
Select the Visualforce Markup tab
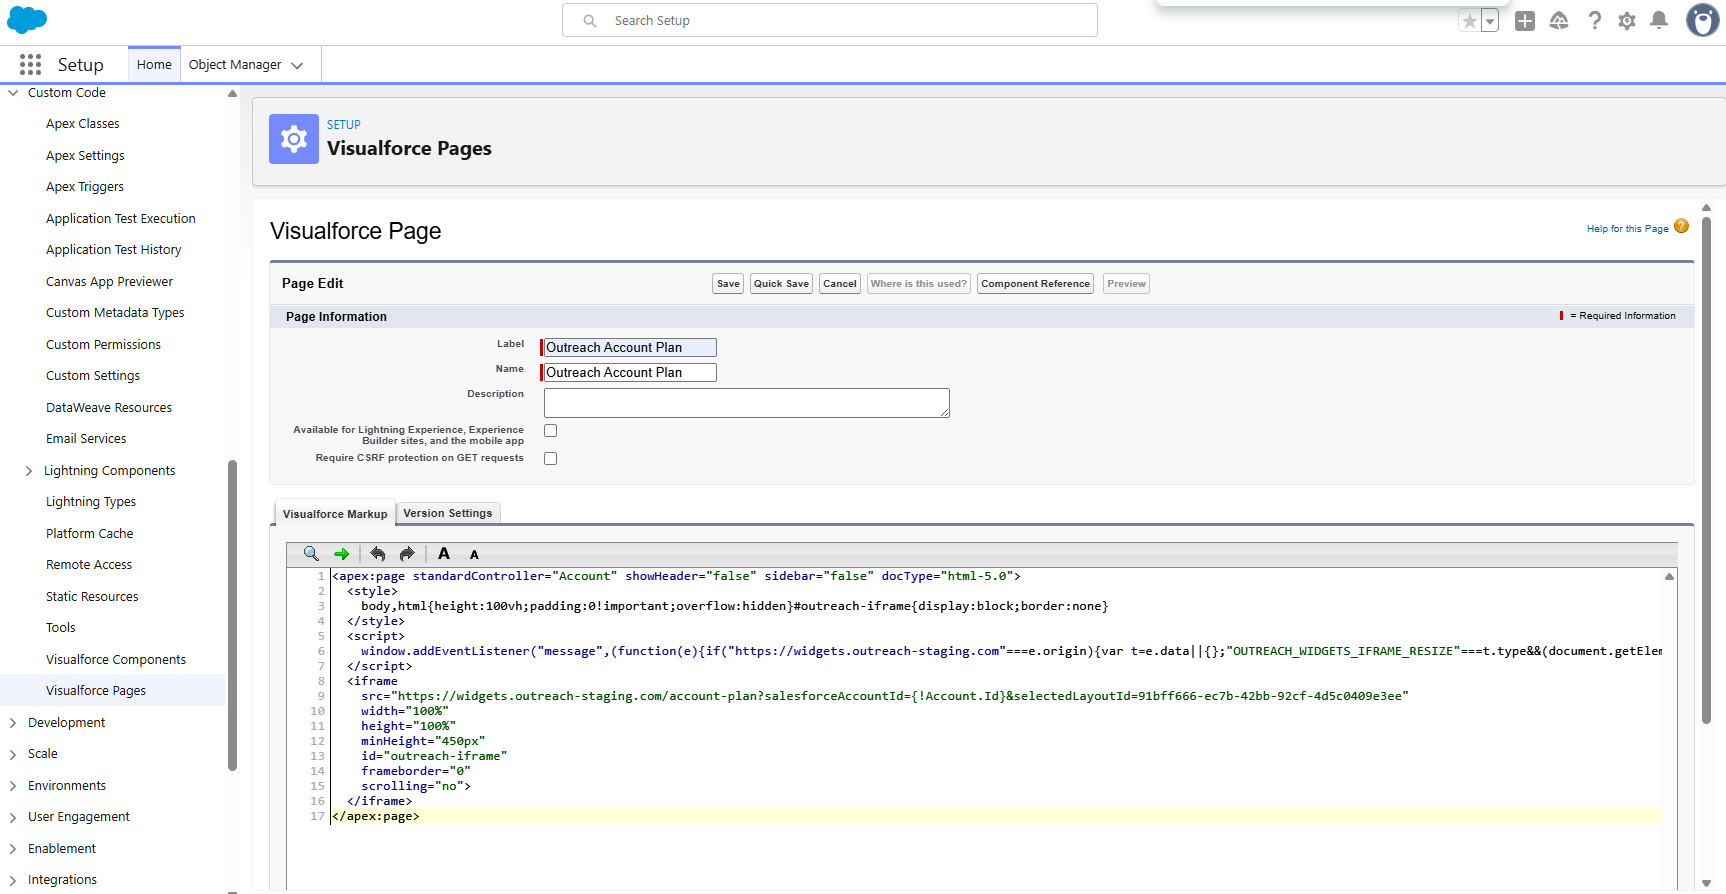tap(335, 514)
